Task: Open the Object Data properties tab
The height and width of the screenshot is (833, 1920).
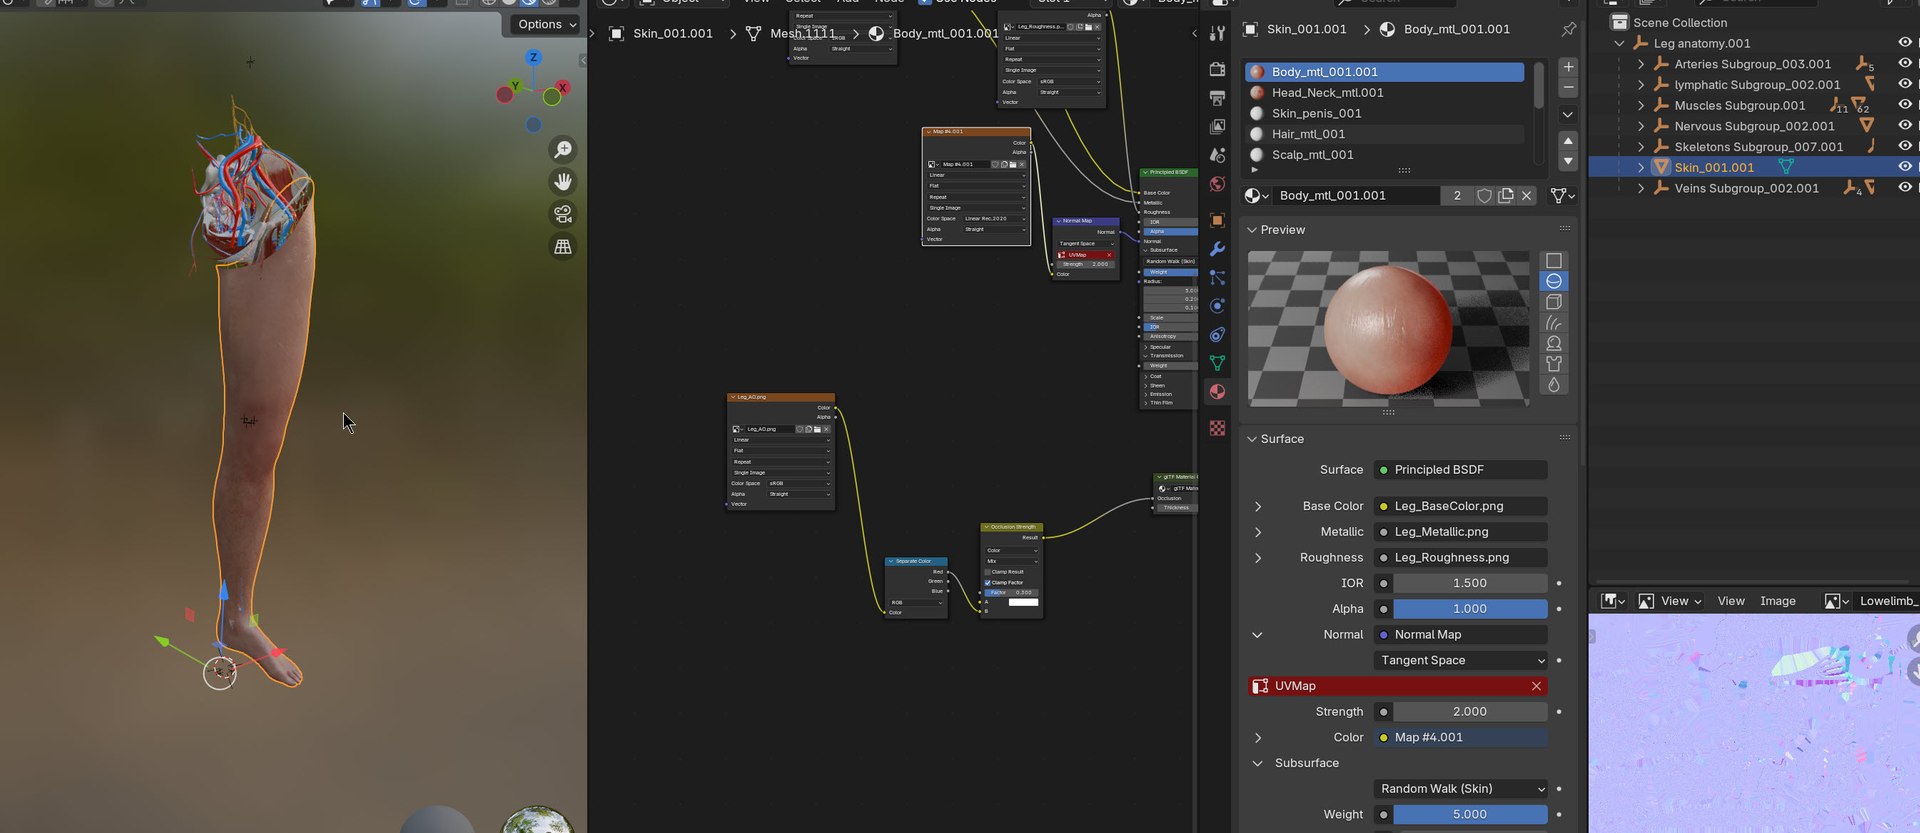Action: coord(1217,363)
